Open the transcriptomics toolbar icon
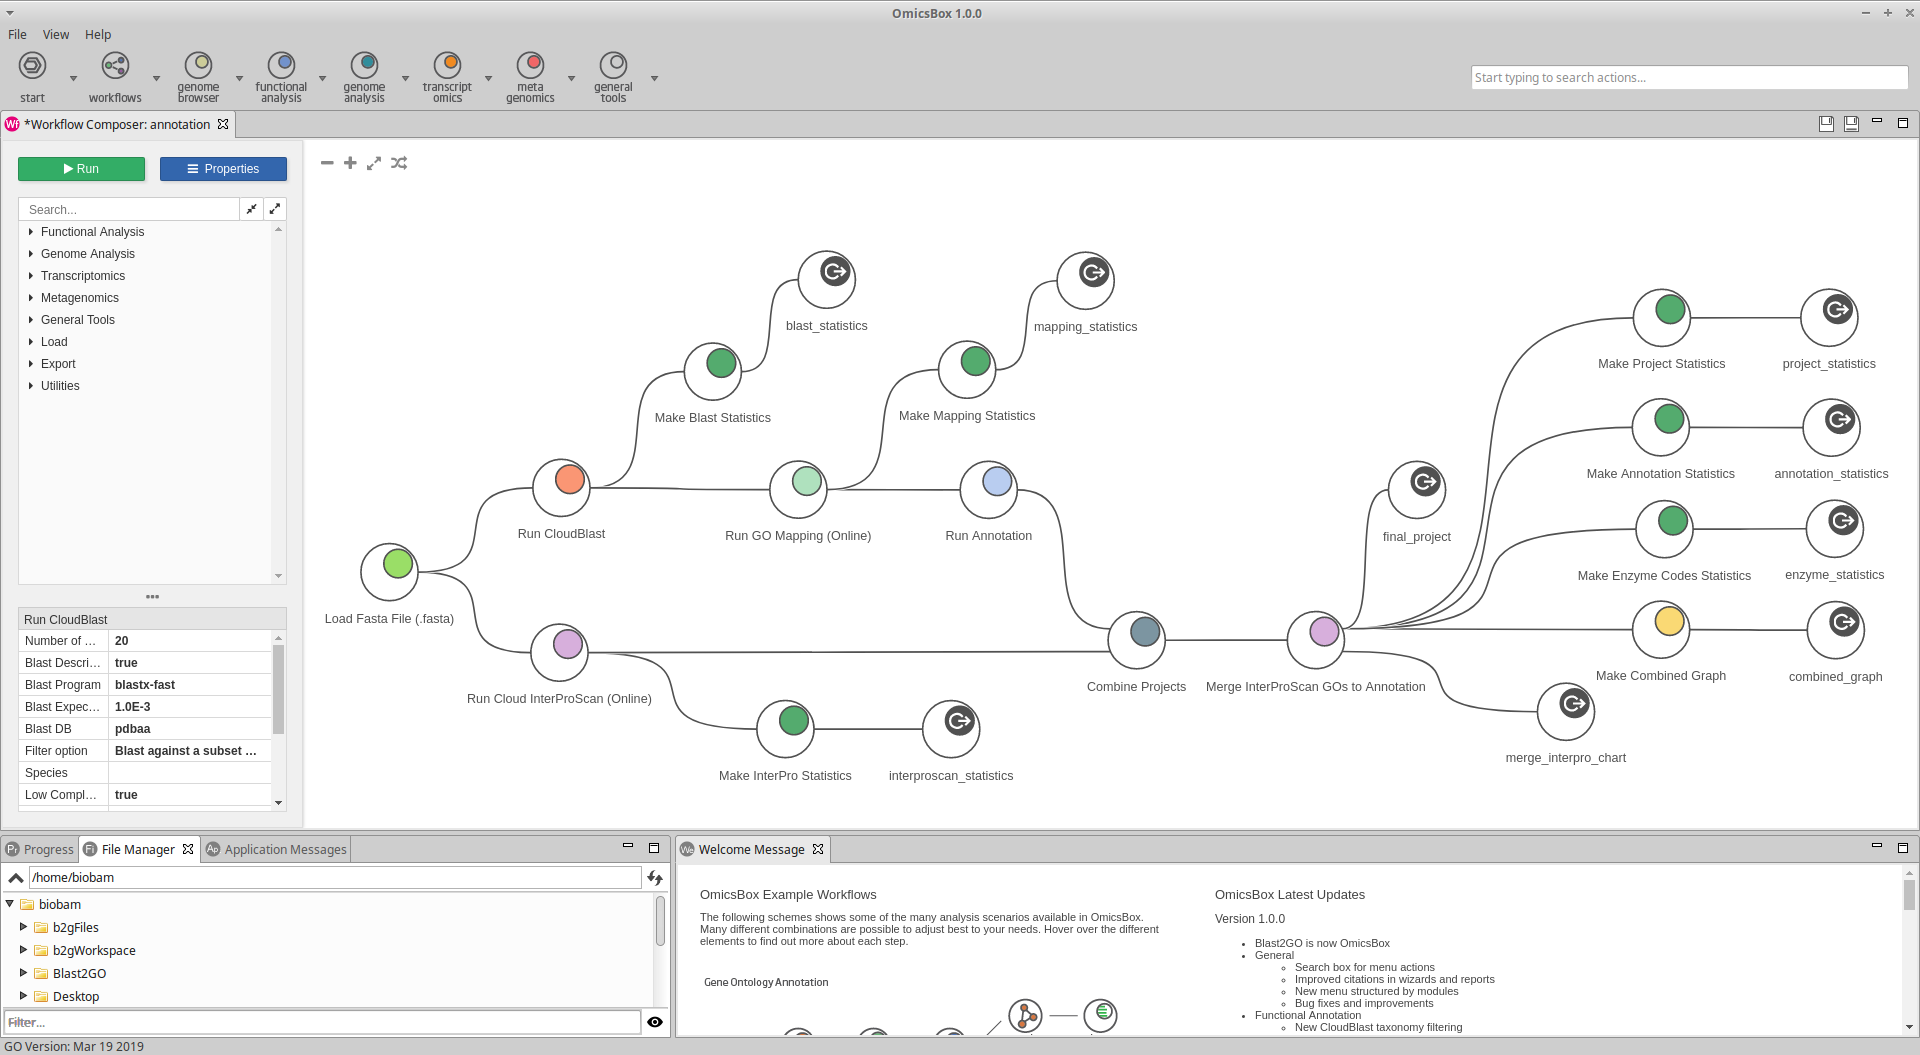 click(x=447, y=66)
